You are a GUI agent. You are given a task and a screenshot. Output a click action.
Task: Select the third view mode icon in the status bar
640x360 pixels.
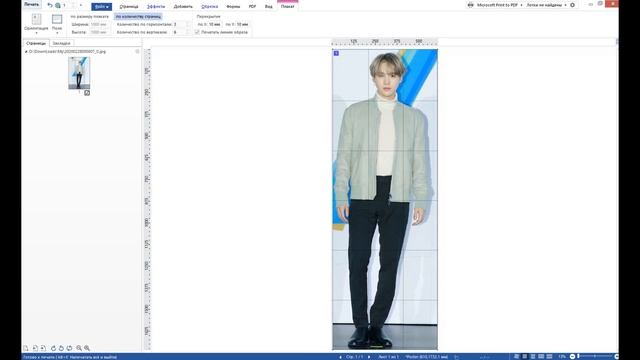[x=533, y=357]
